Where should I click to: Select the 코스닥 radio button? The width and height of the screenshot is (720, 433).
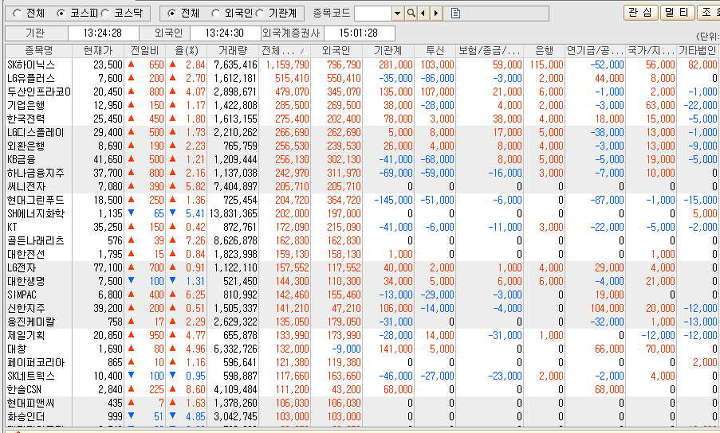[x=105, y=13]
